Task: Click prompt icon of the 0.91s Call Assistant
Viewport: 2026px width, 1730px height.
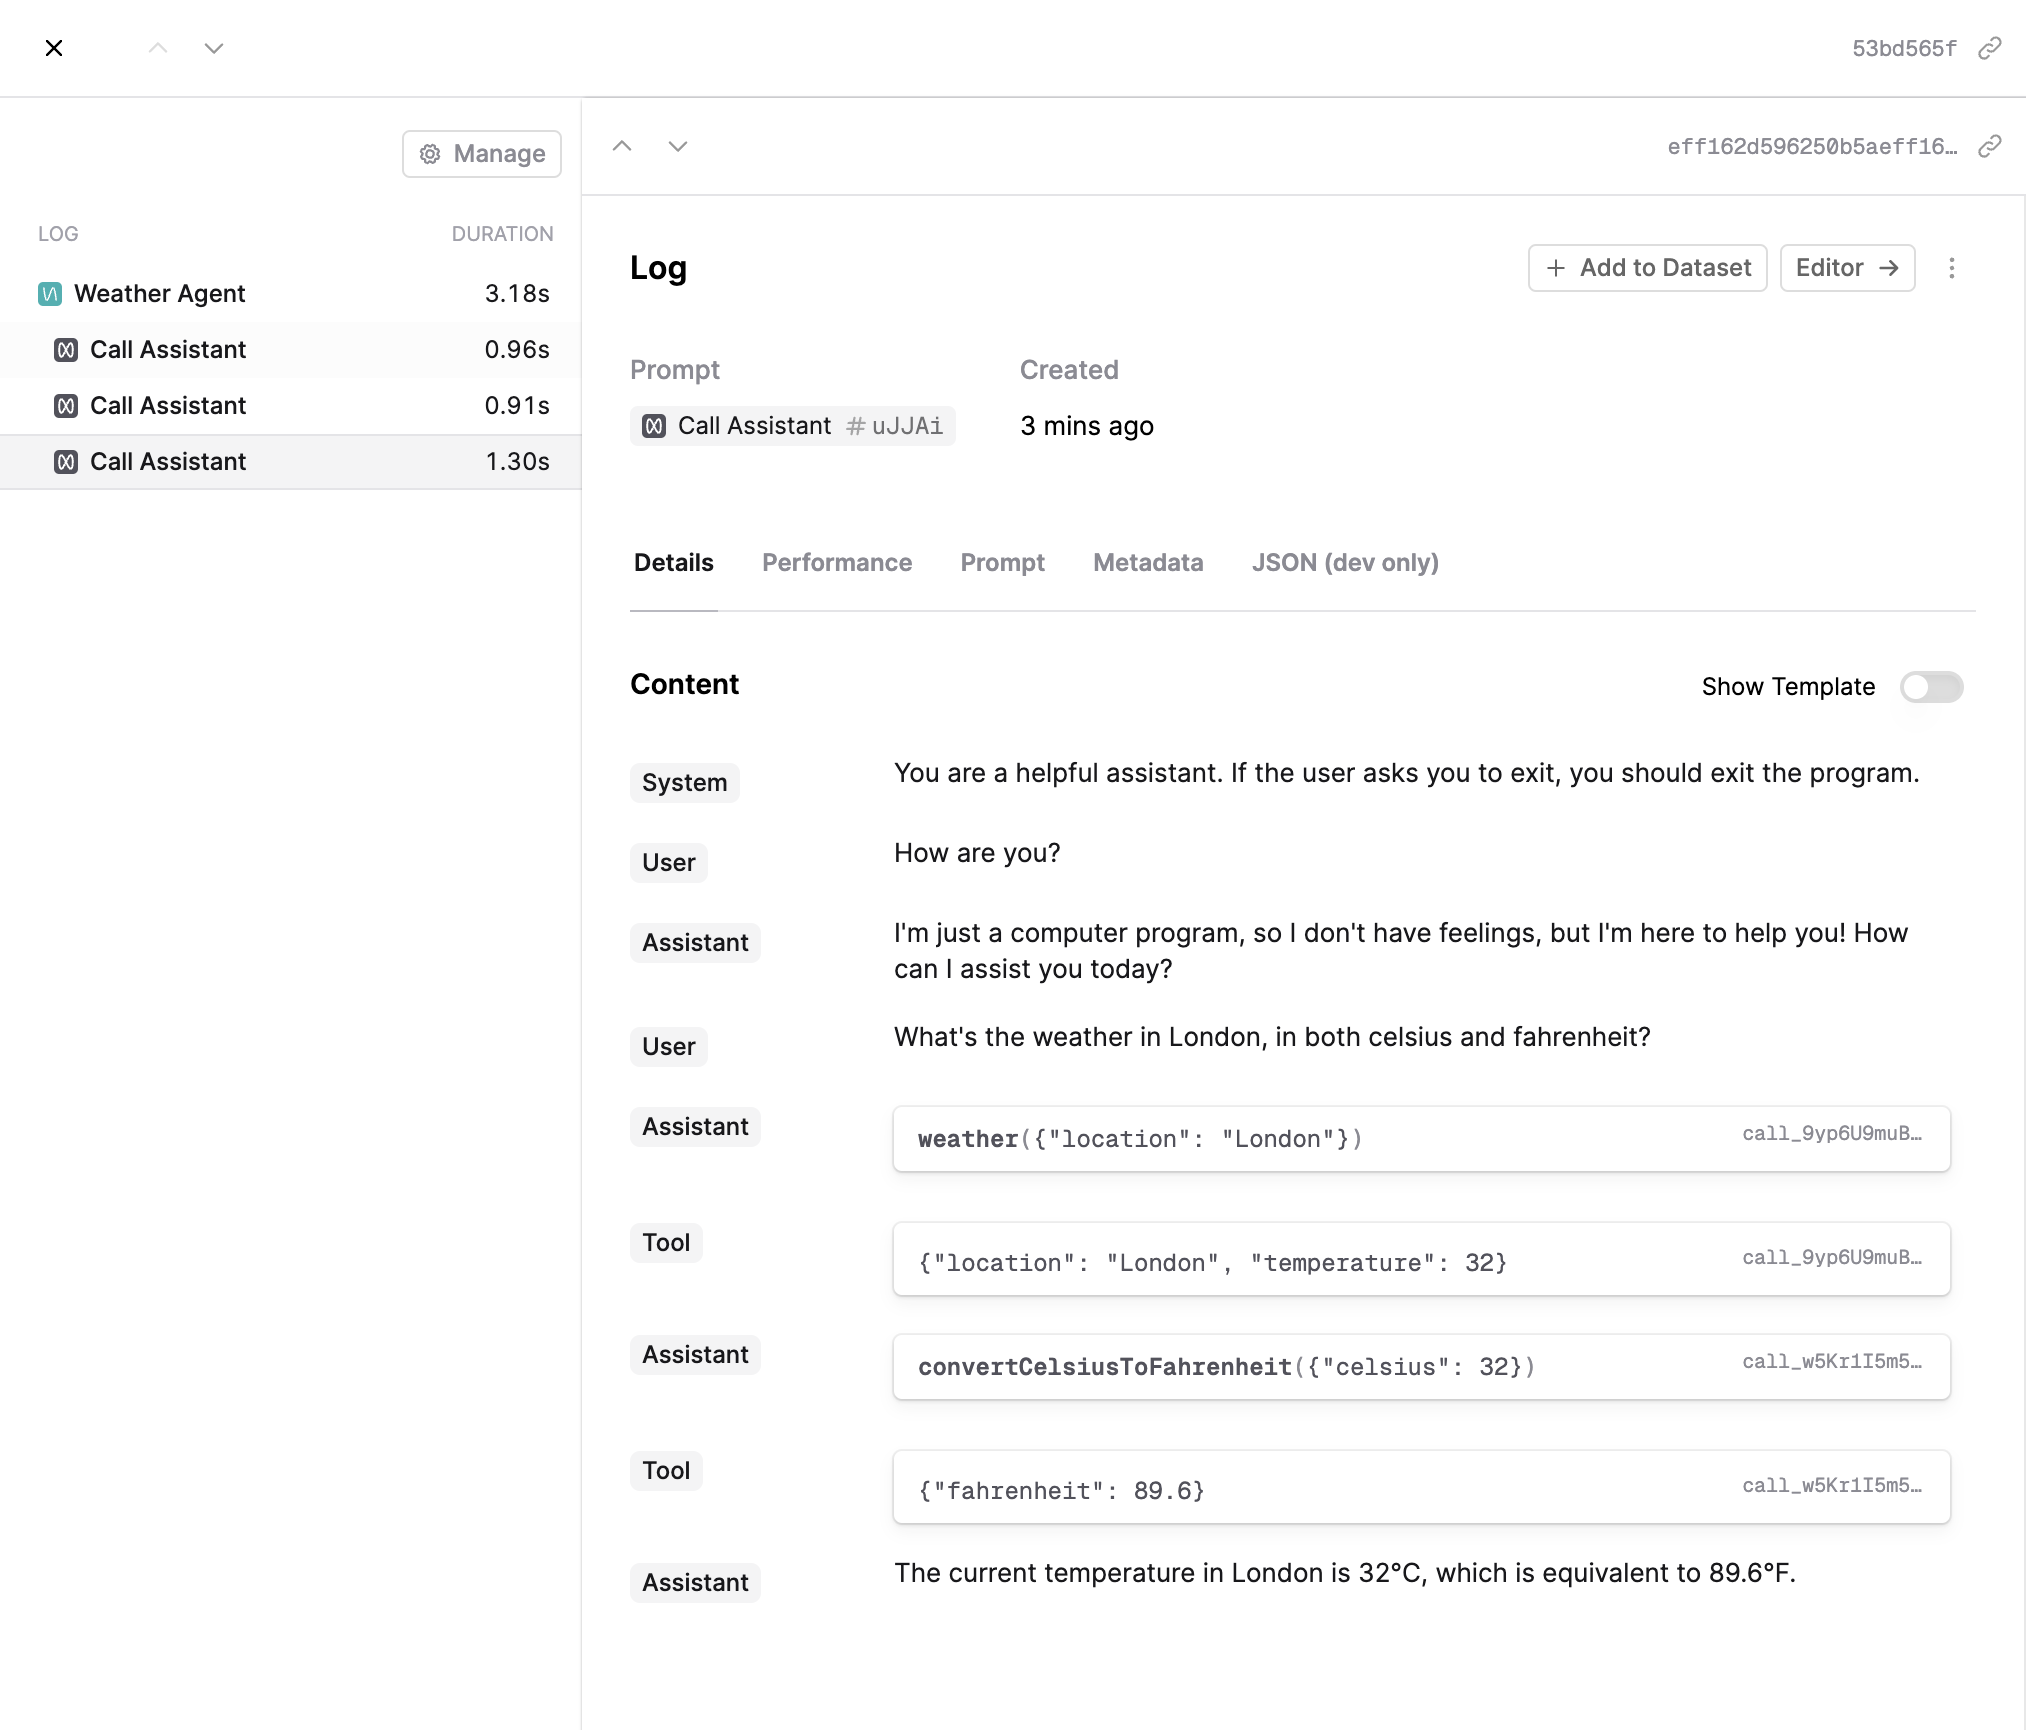Action: (x=66, y=406)
